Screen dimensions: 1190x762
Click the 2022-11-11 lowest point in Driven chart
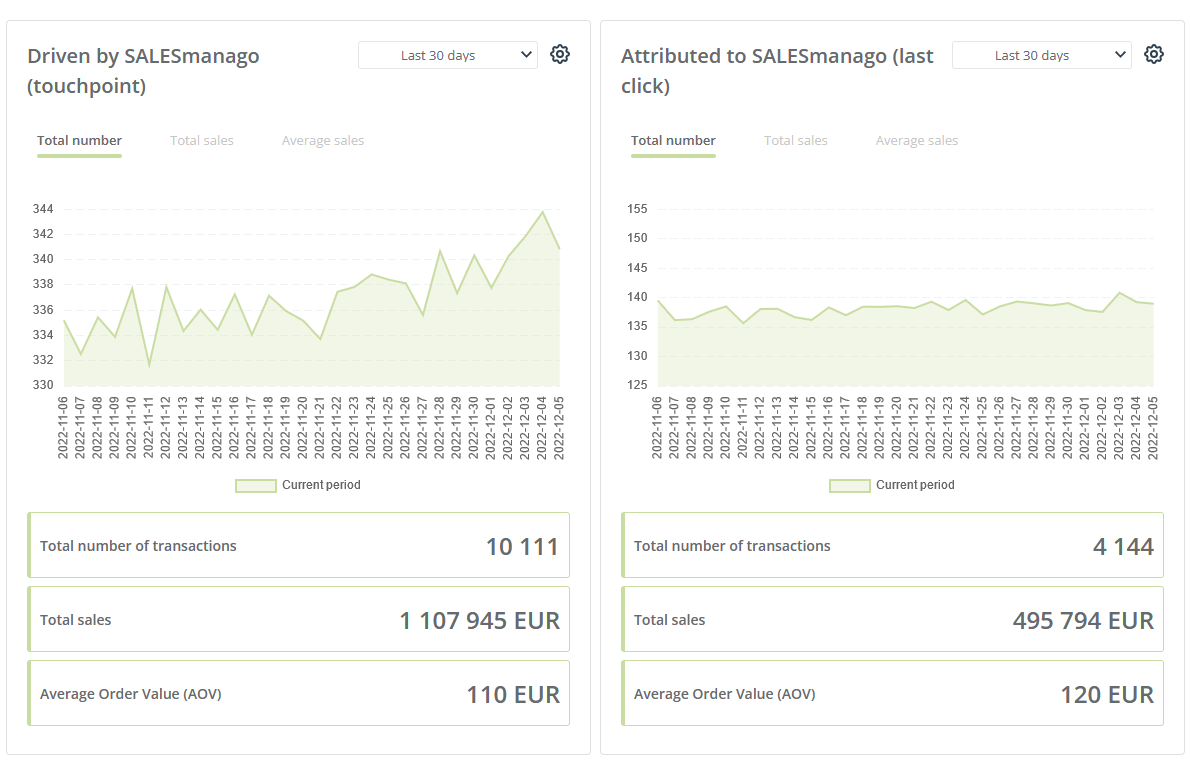(x=150, y=365)
